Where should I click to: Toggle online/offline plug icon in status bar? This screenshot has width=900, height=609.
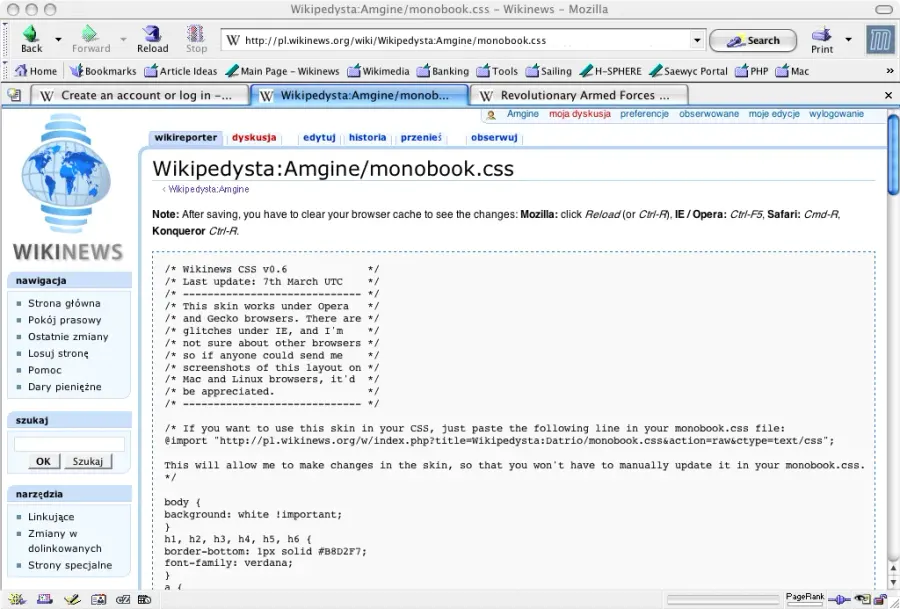[x=840, y=600]
